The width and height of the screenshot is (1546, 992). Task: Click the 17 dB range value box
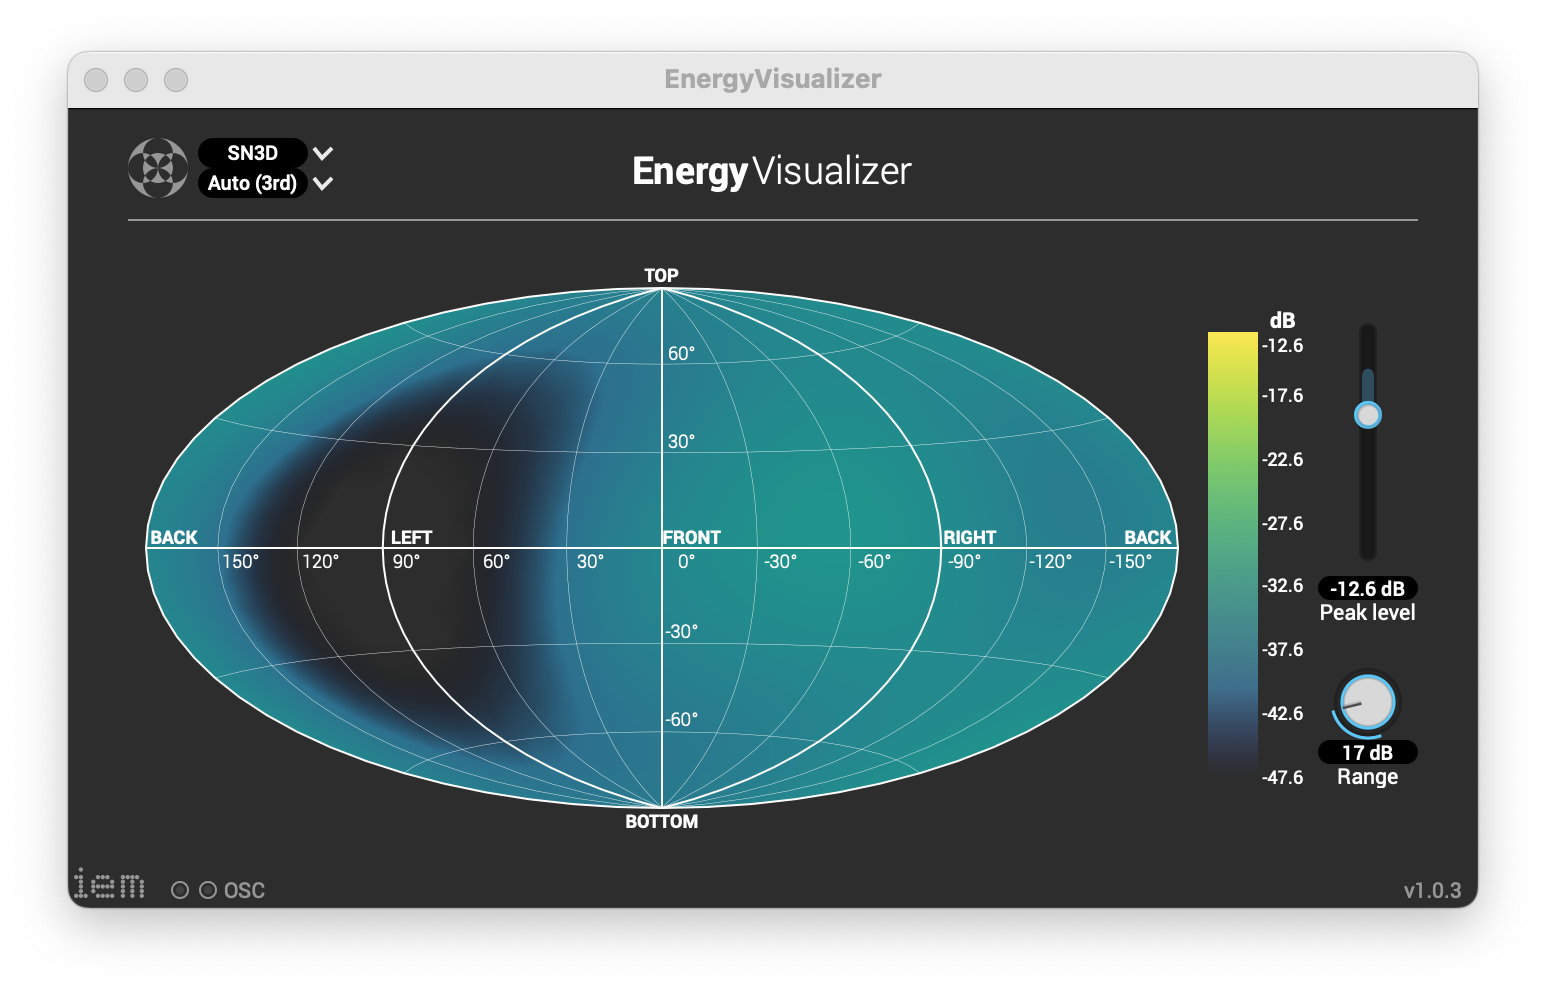click(1367, 752)
